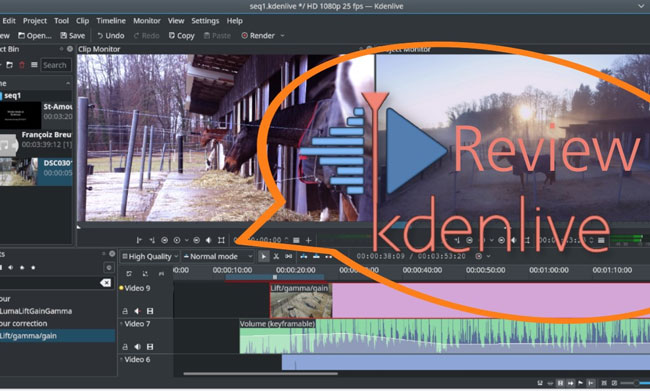Set zone out point in Clip Monitor

pyautogui.click(x=152, y=240)
